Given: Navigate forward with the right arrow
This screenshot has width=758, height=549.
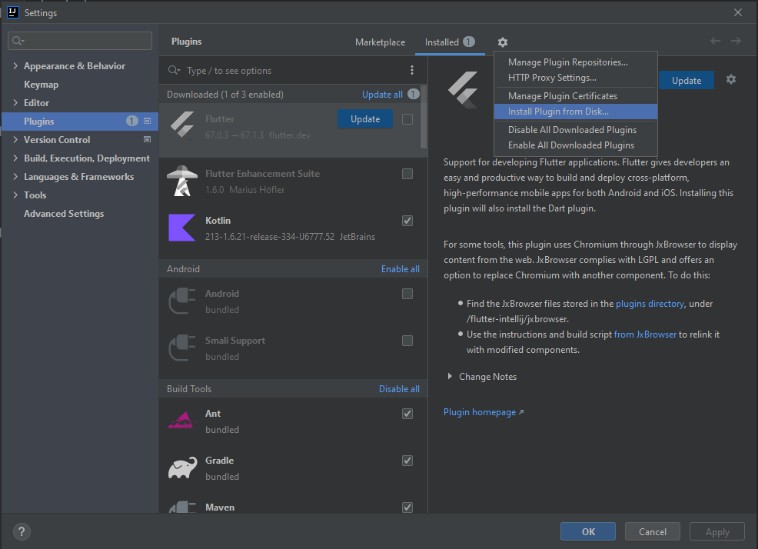Looking at the screenshot, I should pos(736,41).
